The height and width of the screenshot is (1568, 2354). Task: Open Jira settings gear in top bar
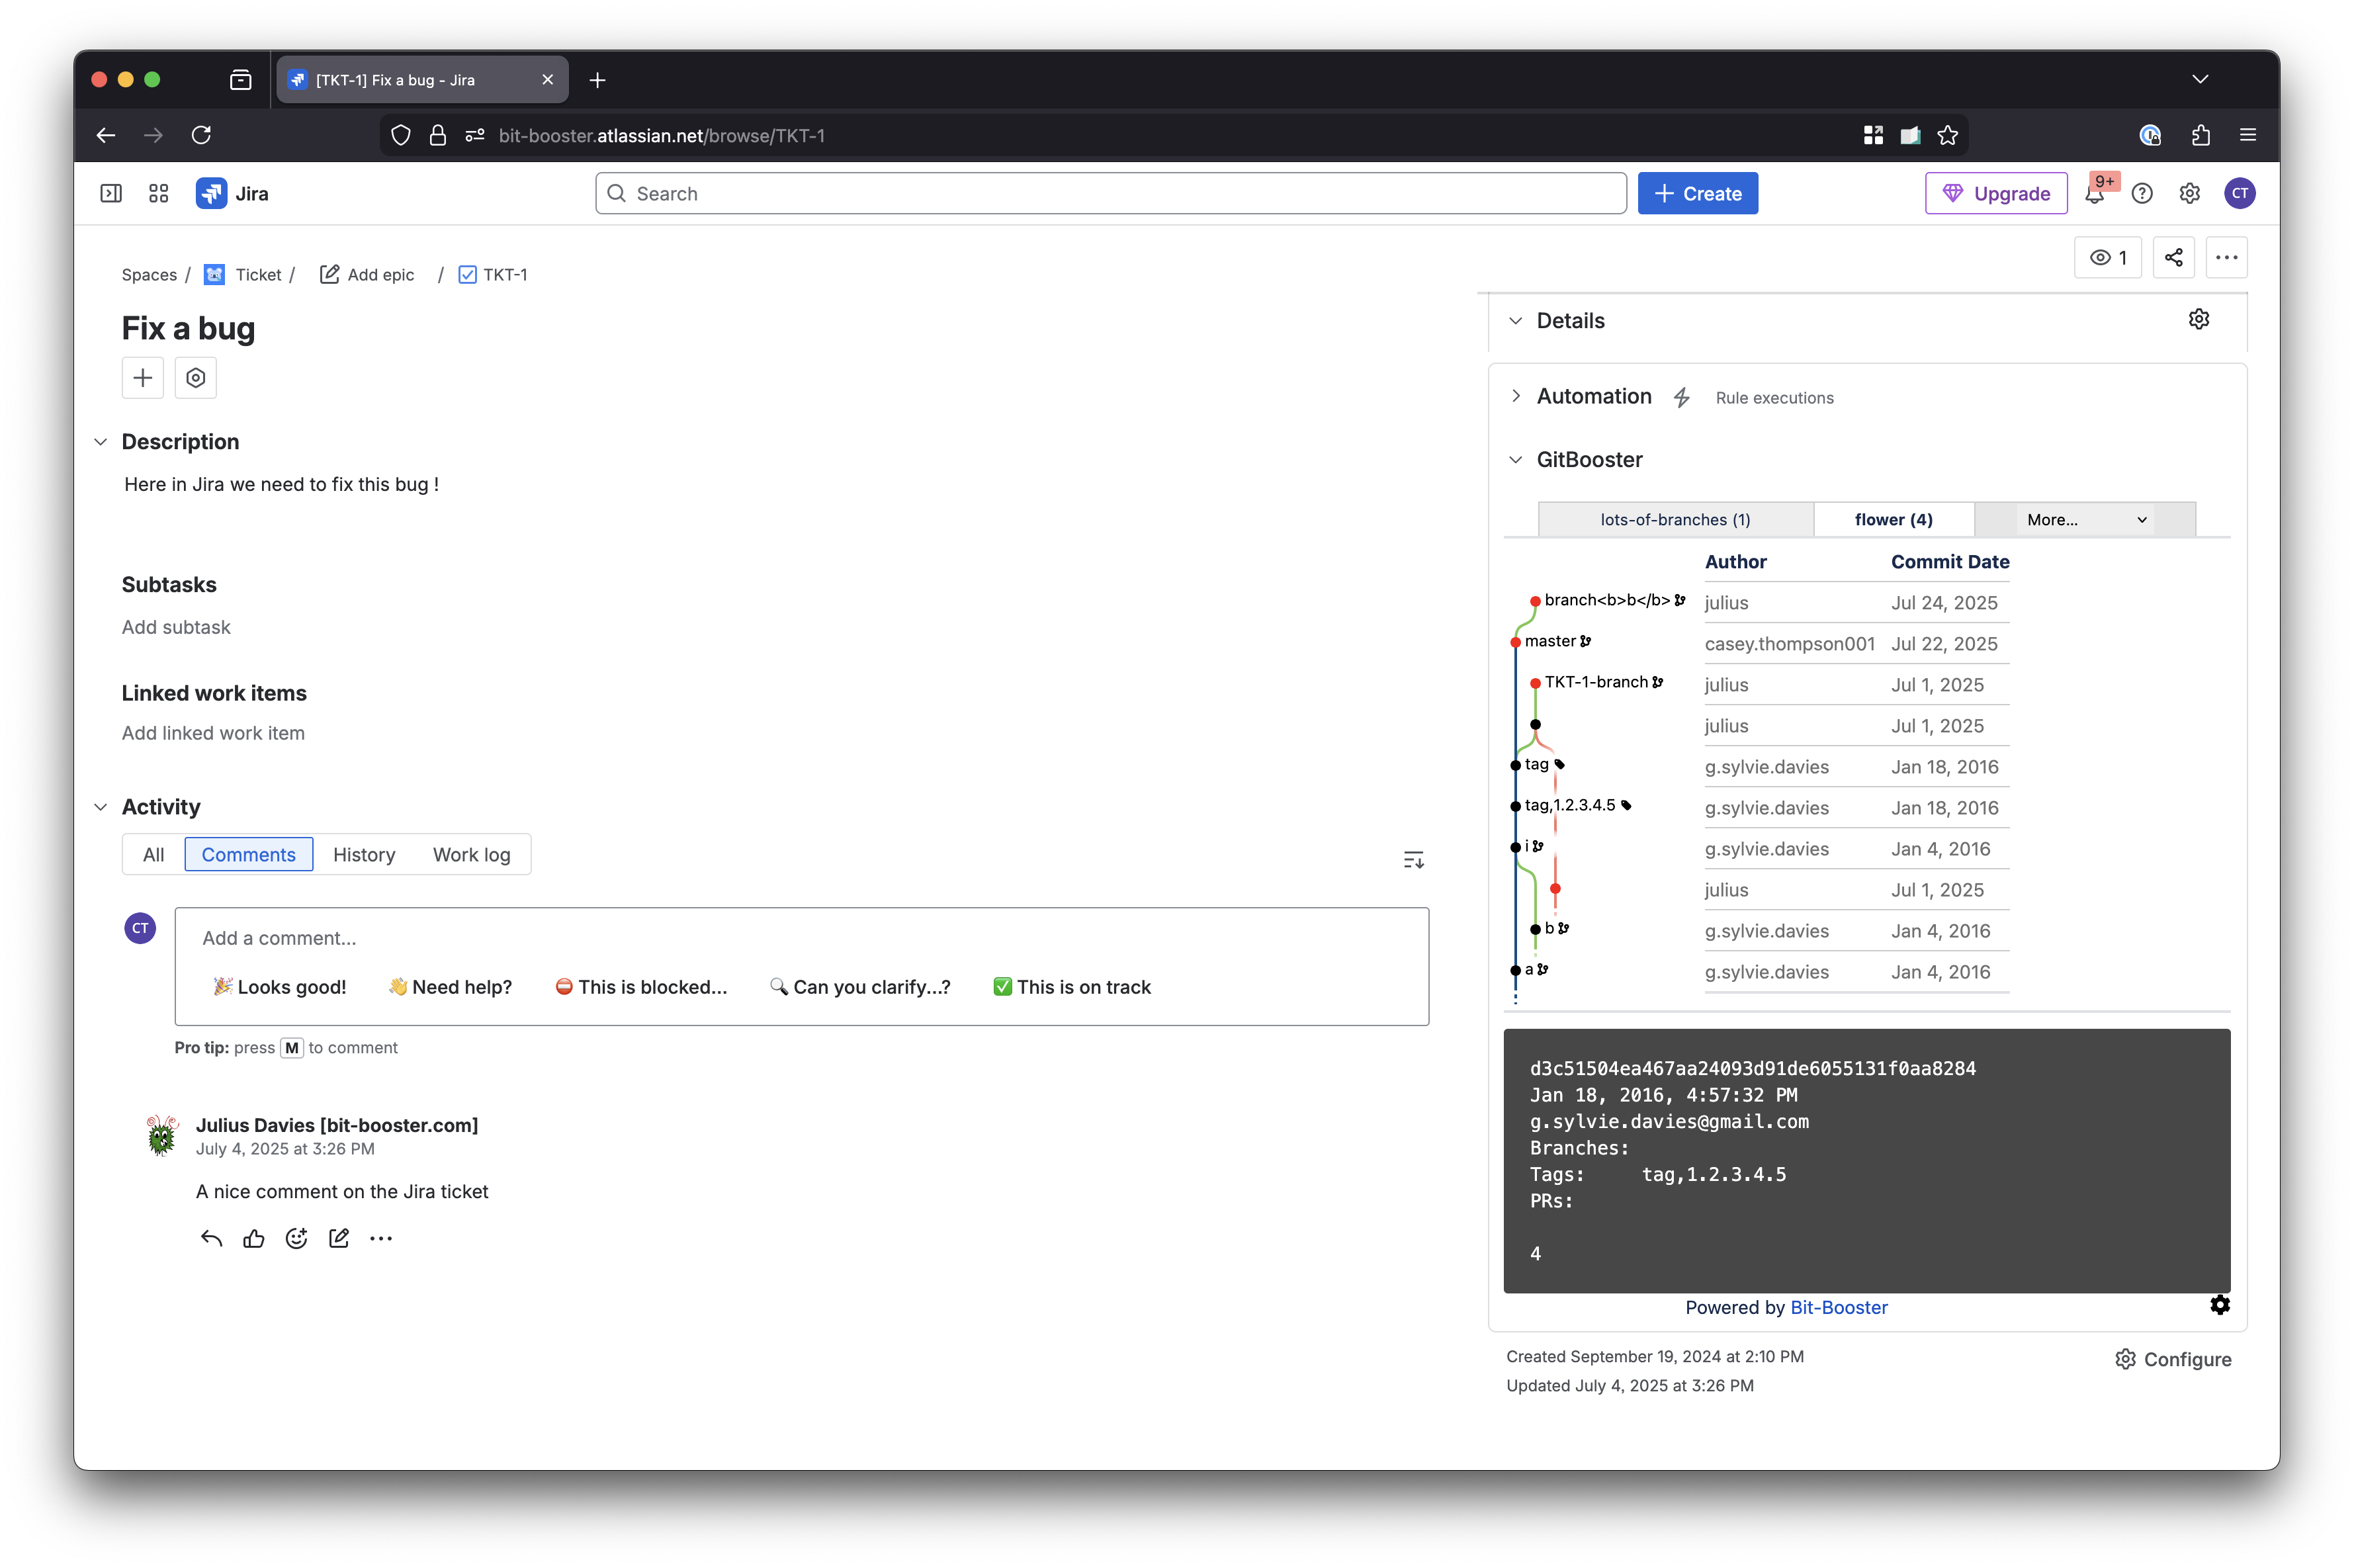click(x=2190, y=193)
